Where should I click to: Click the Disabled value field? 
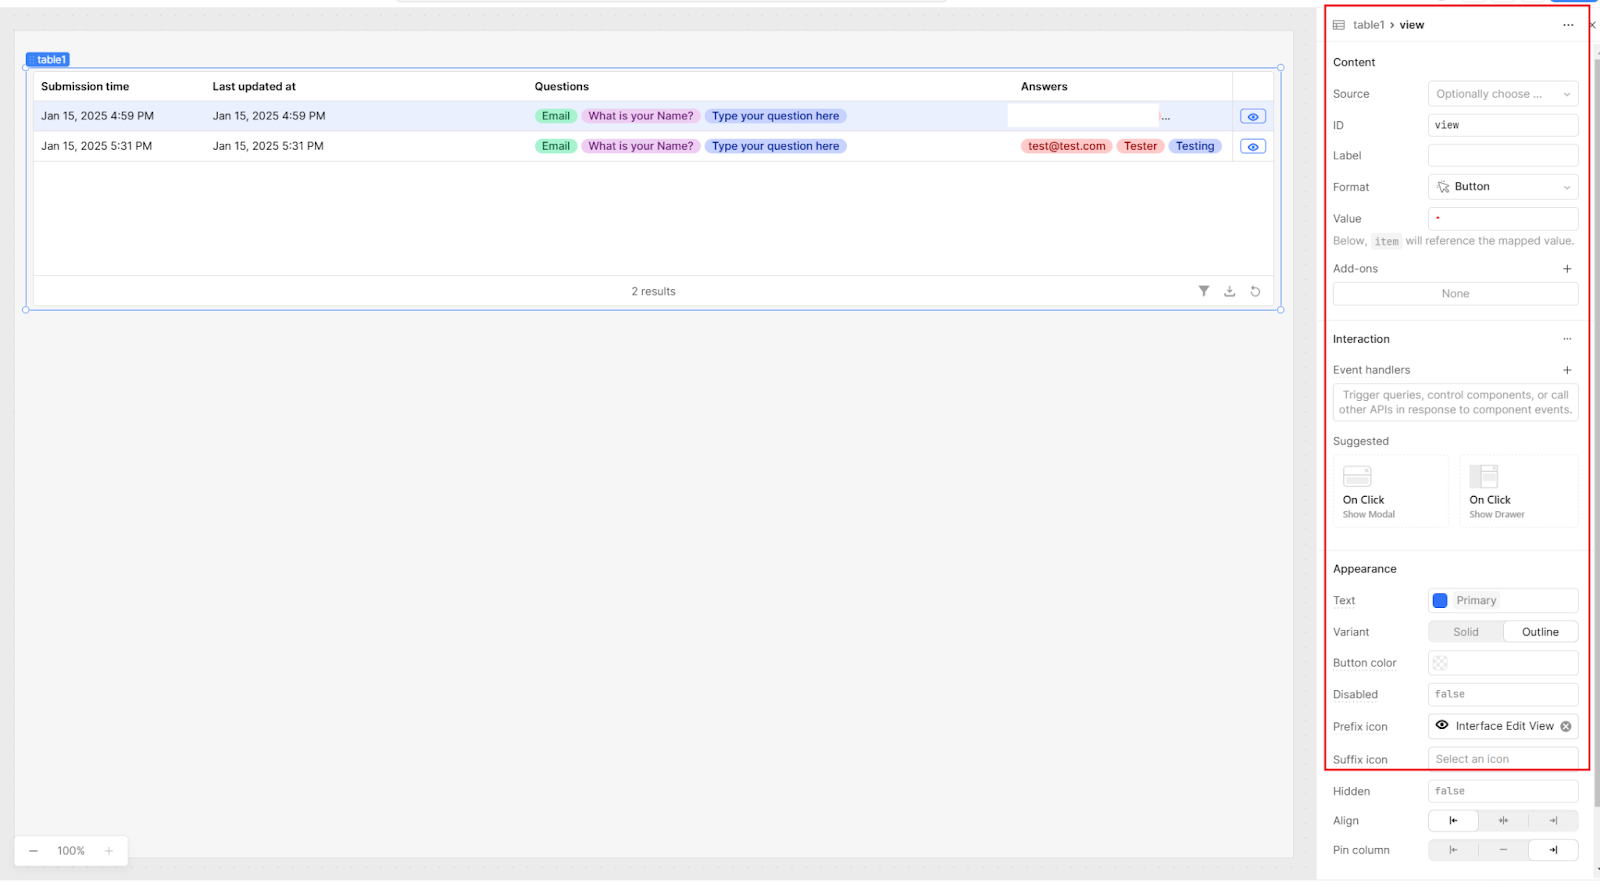click(x=1503, y=694)
